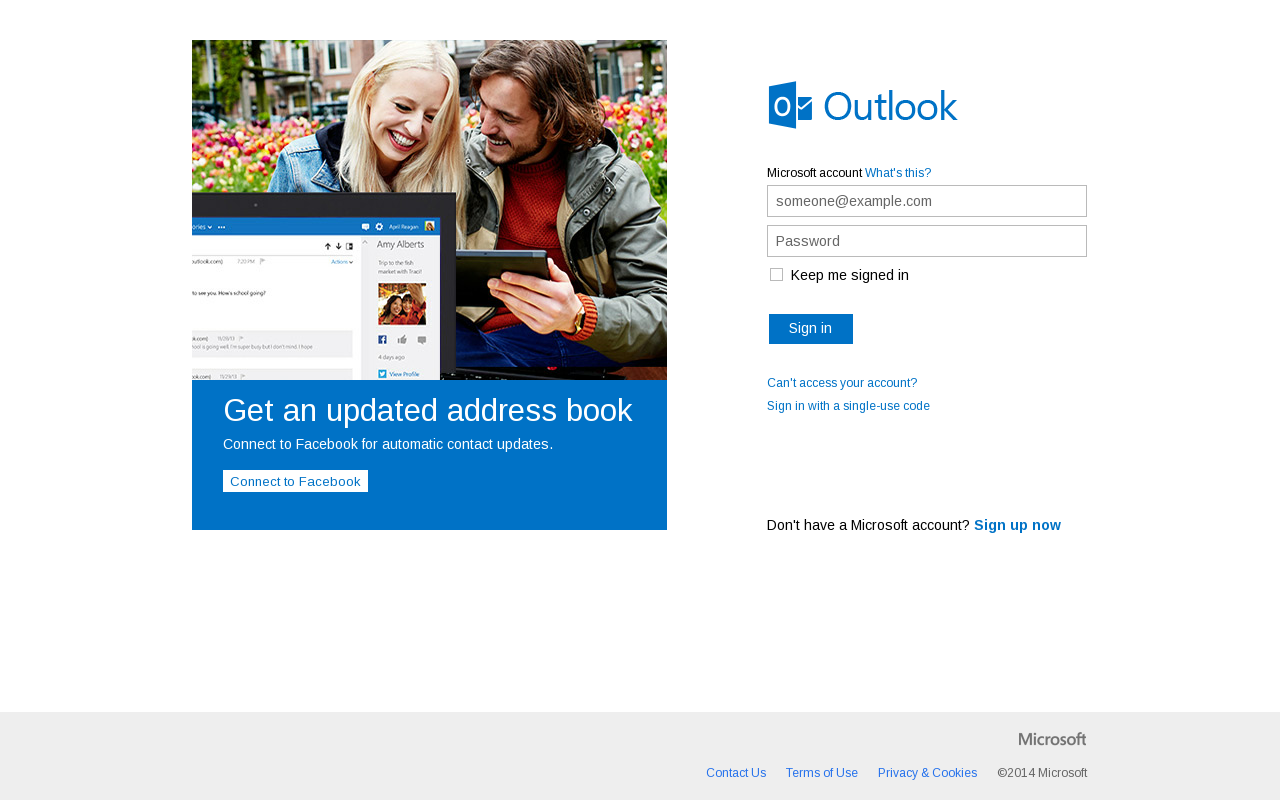
Task: Open the Terms of Use link
Action: point(822,773)
